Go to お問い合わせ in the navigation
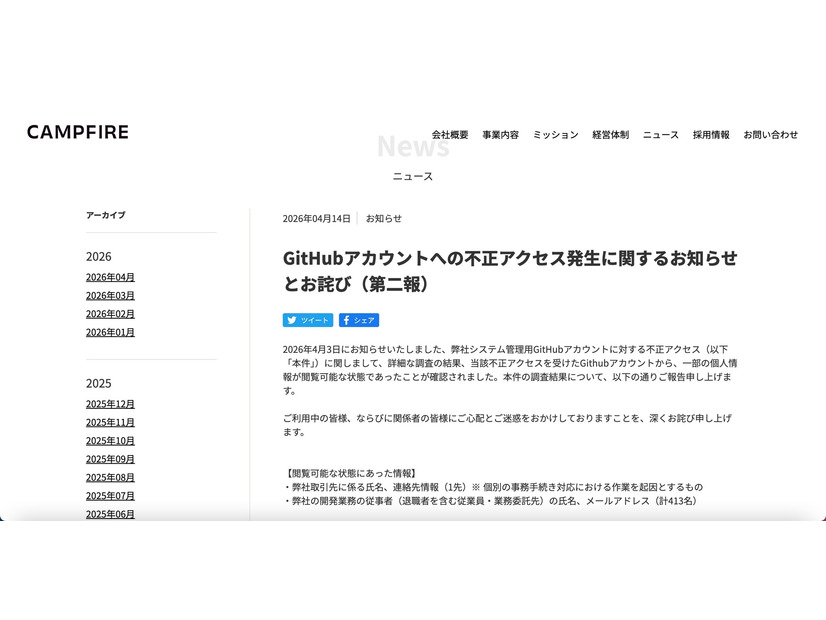The height and width of the screenshot is (620, 826). tap(770, 135)
